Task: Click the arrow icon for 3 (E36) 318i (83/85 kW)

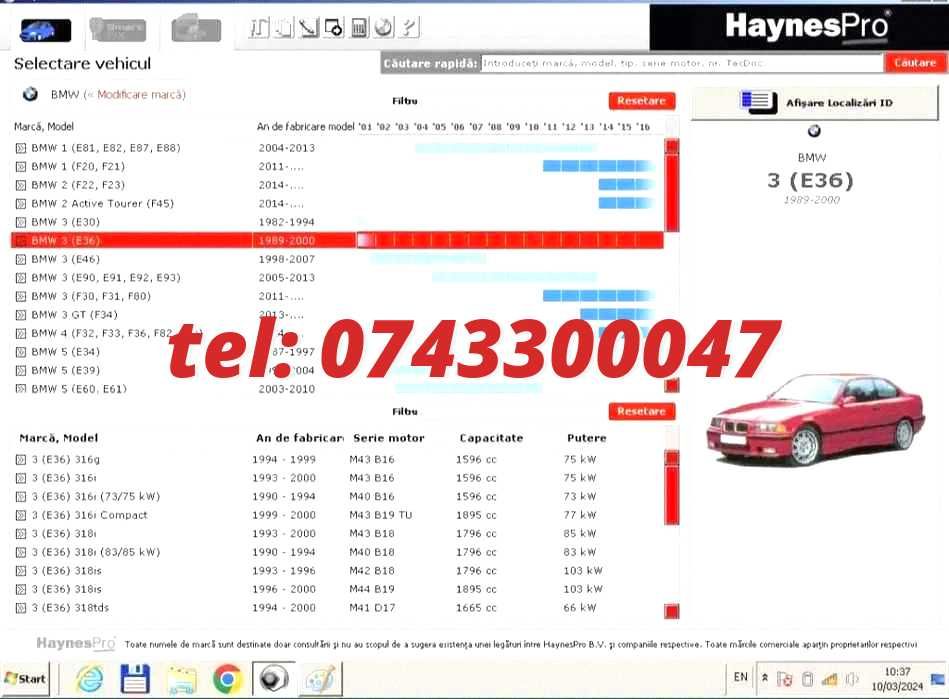Action: [x=21, y=553]
